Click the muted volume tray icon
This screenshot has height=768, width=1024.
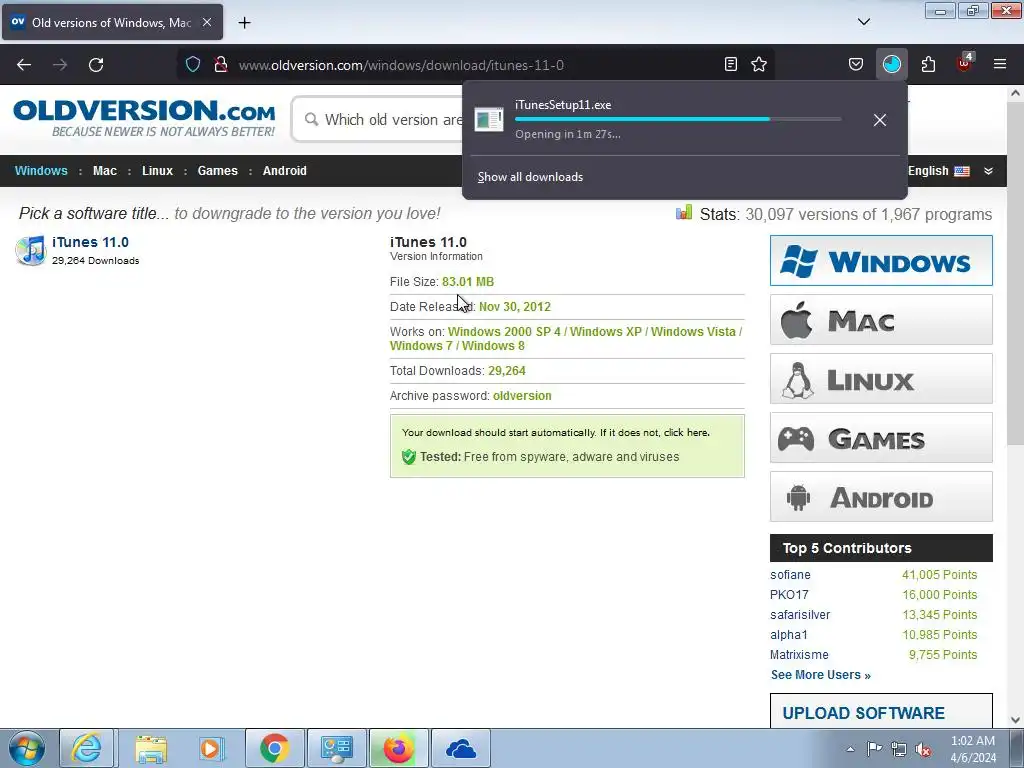pyautogui.click(x=923, y=749)
